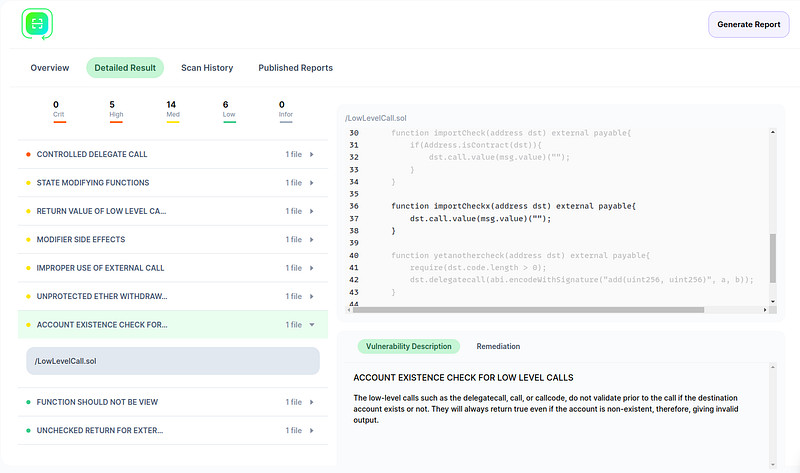The image size is (800, 473).
Task: Filter by the Crit severity count
Action: [58, 109]
